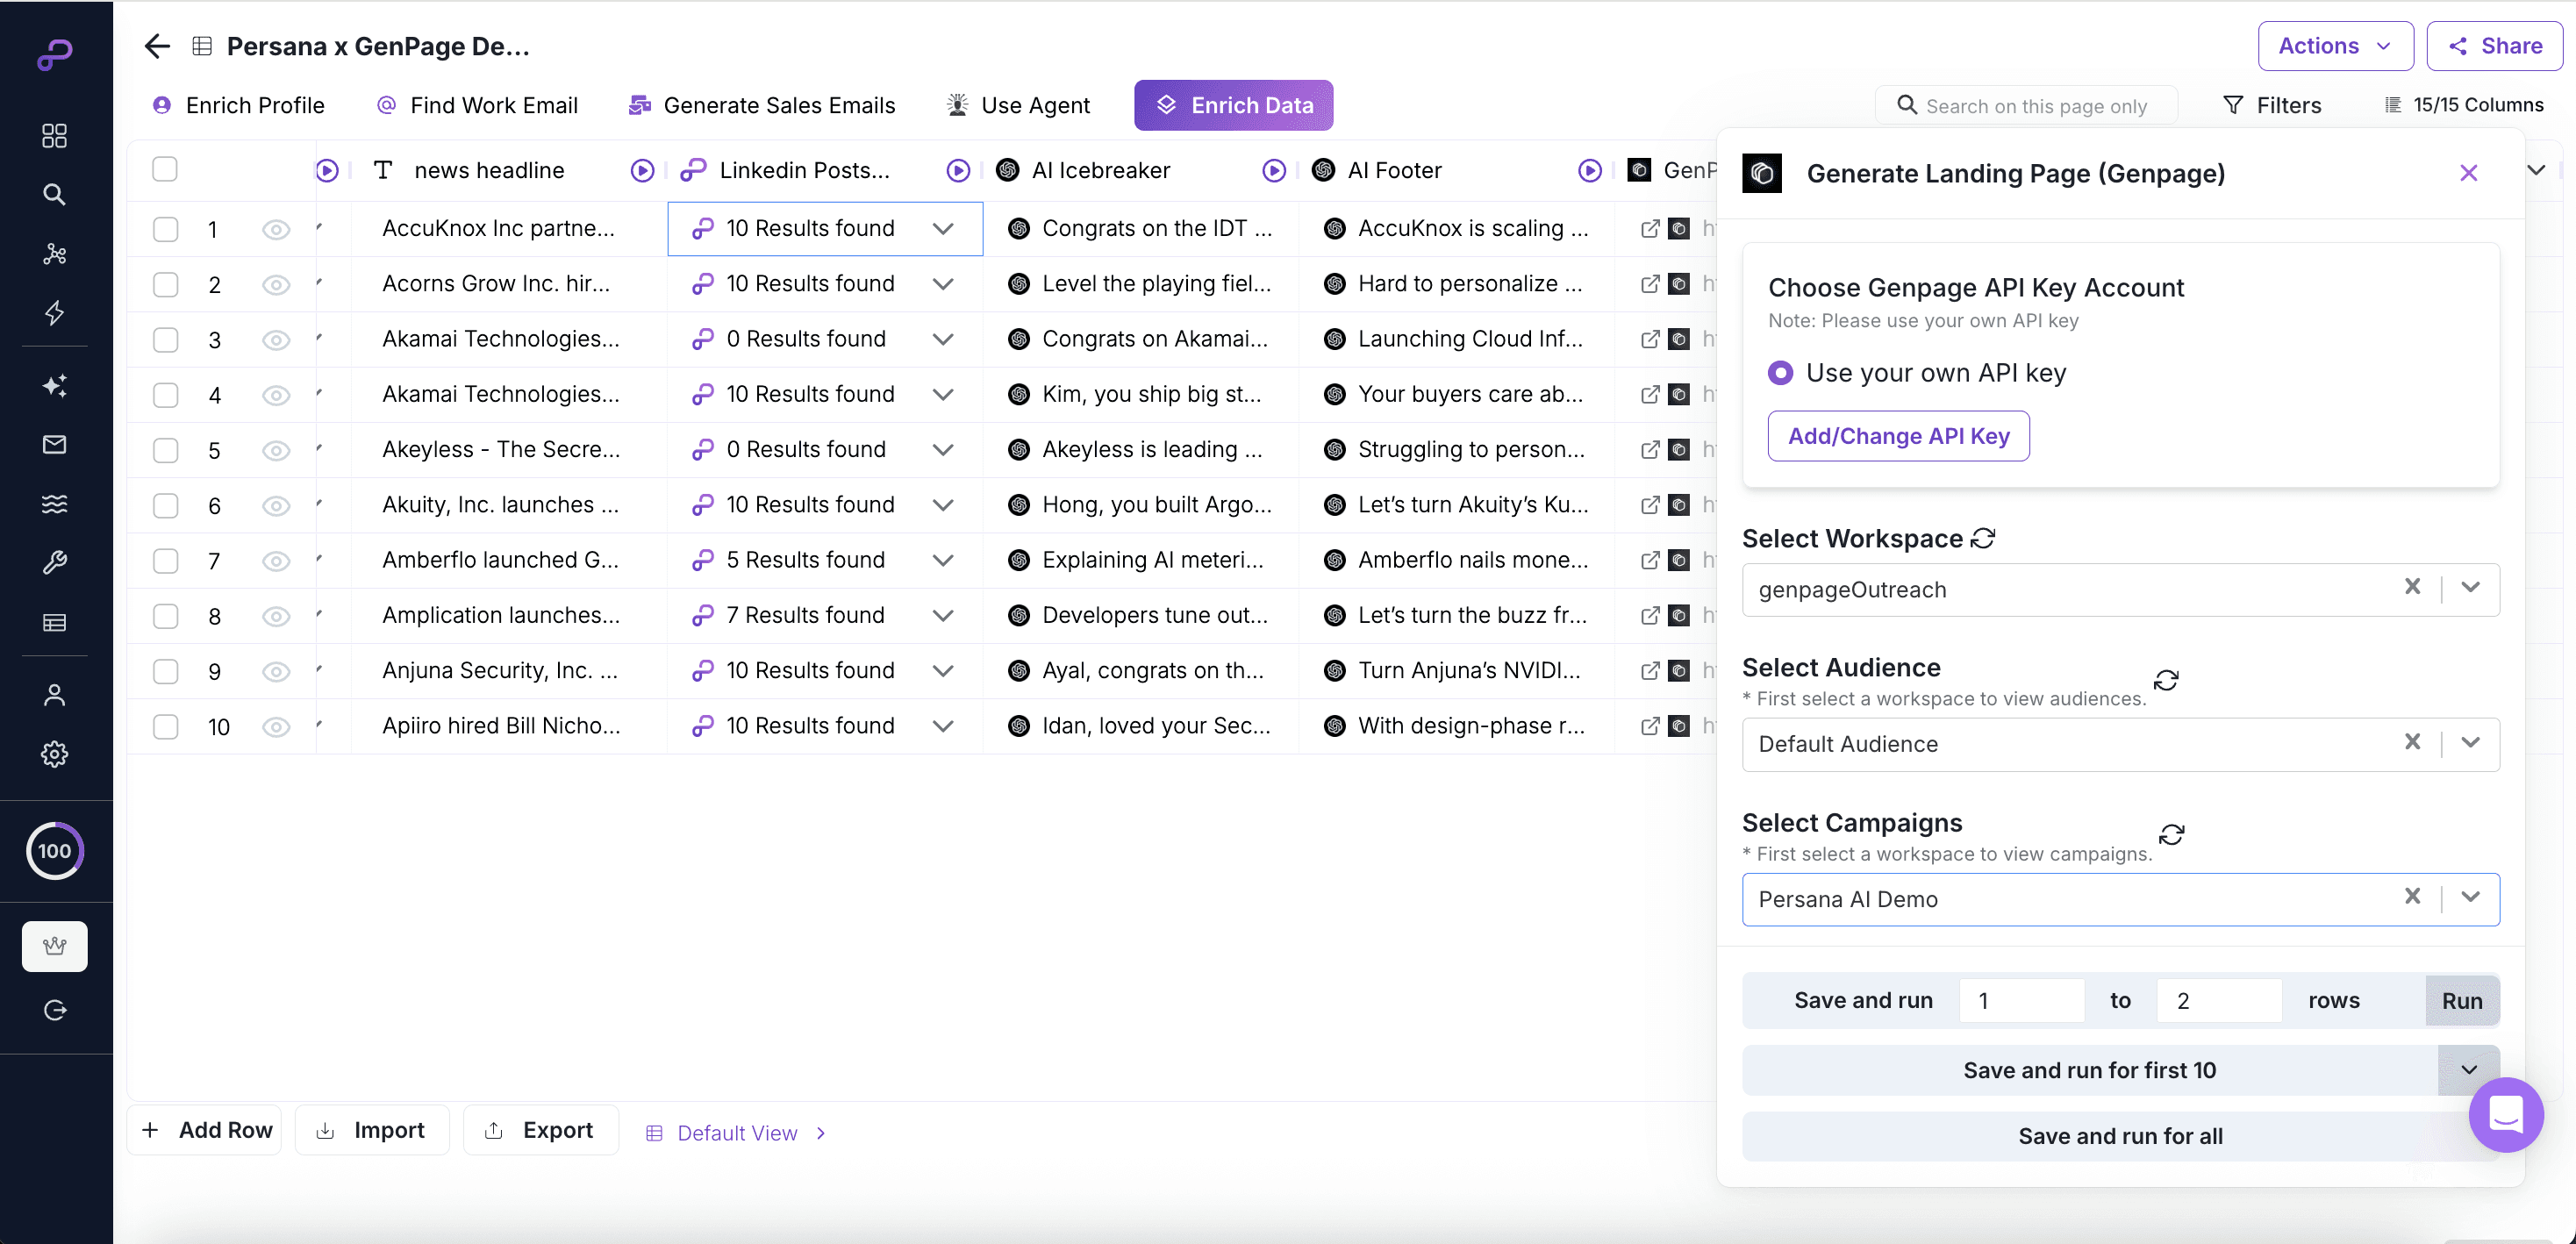Open the chat support bubble
This screenshot has width=2576, height=1244.
2505,1114
